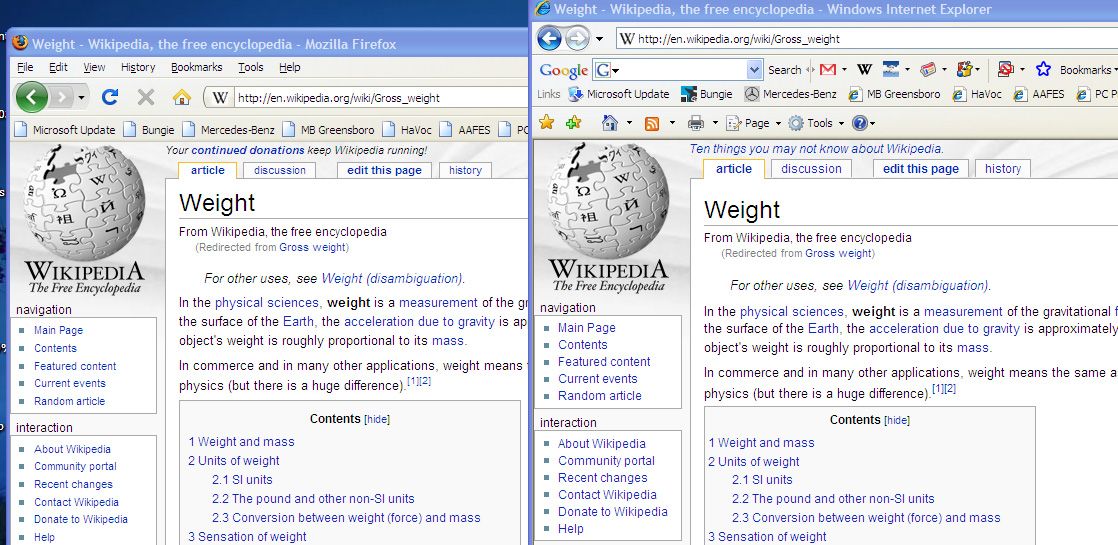Click the orange RSS feeds icon in IE
The height and width of the screenshot is (545, 1118).
click(x=652, y=123)
